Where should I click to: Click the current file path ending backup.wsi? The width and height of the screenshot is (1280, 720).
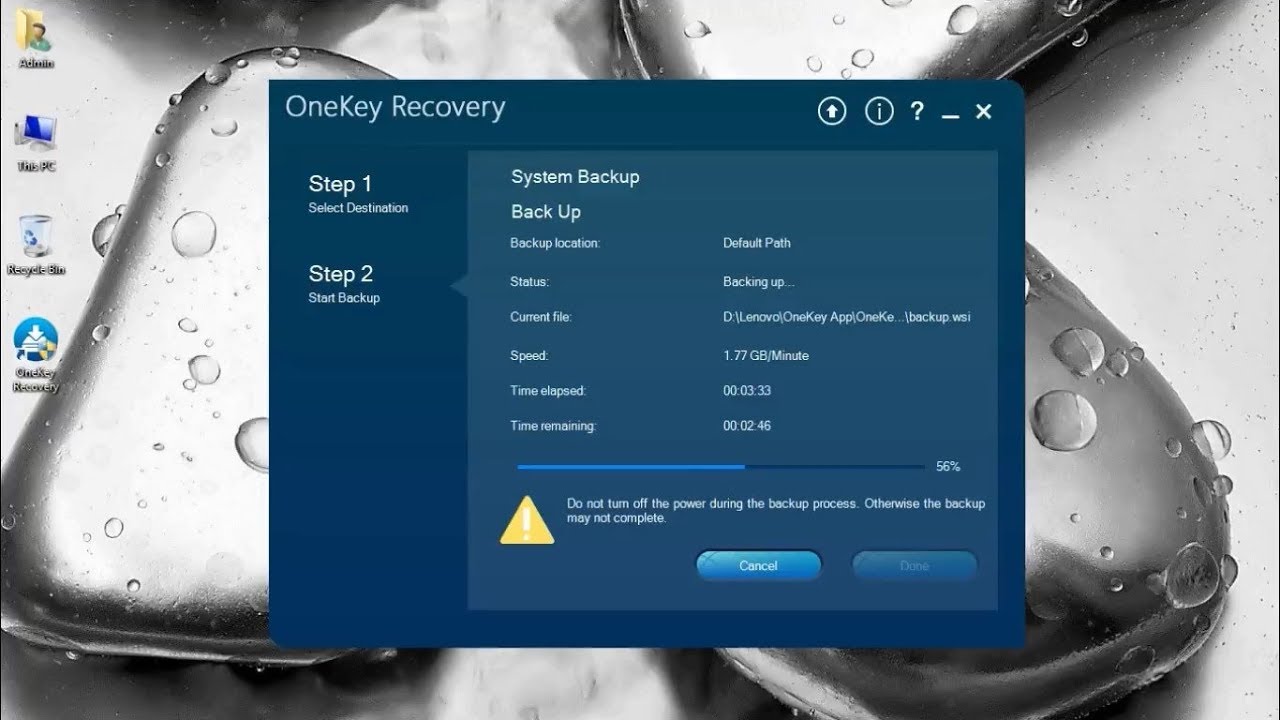tap(847, 317)
